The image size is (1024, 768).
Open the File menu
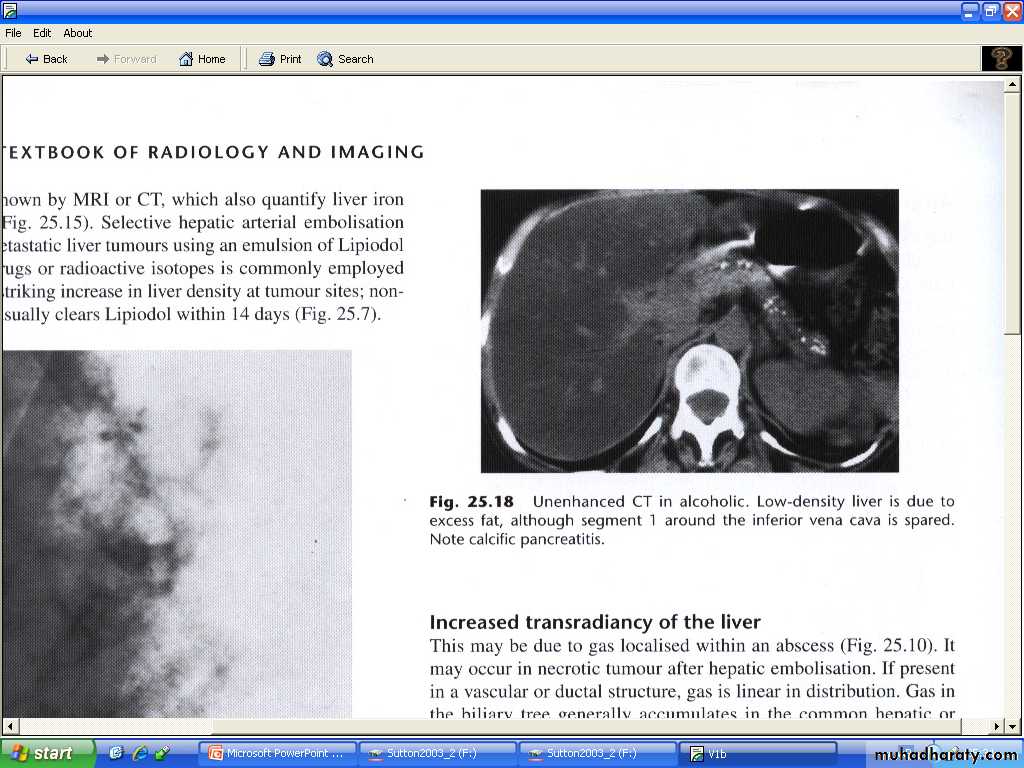coord(13,33)
